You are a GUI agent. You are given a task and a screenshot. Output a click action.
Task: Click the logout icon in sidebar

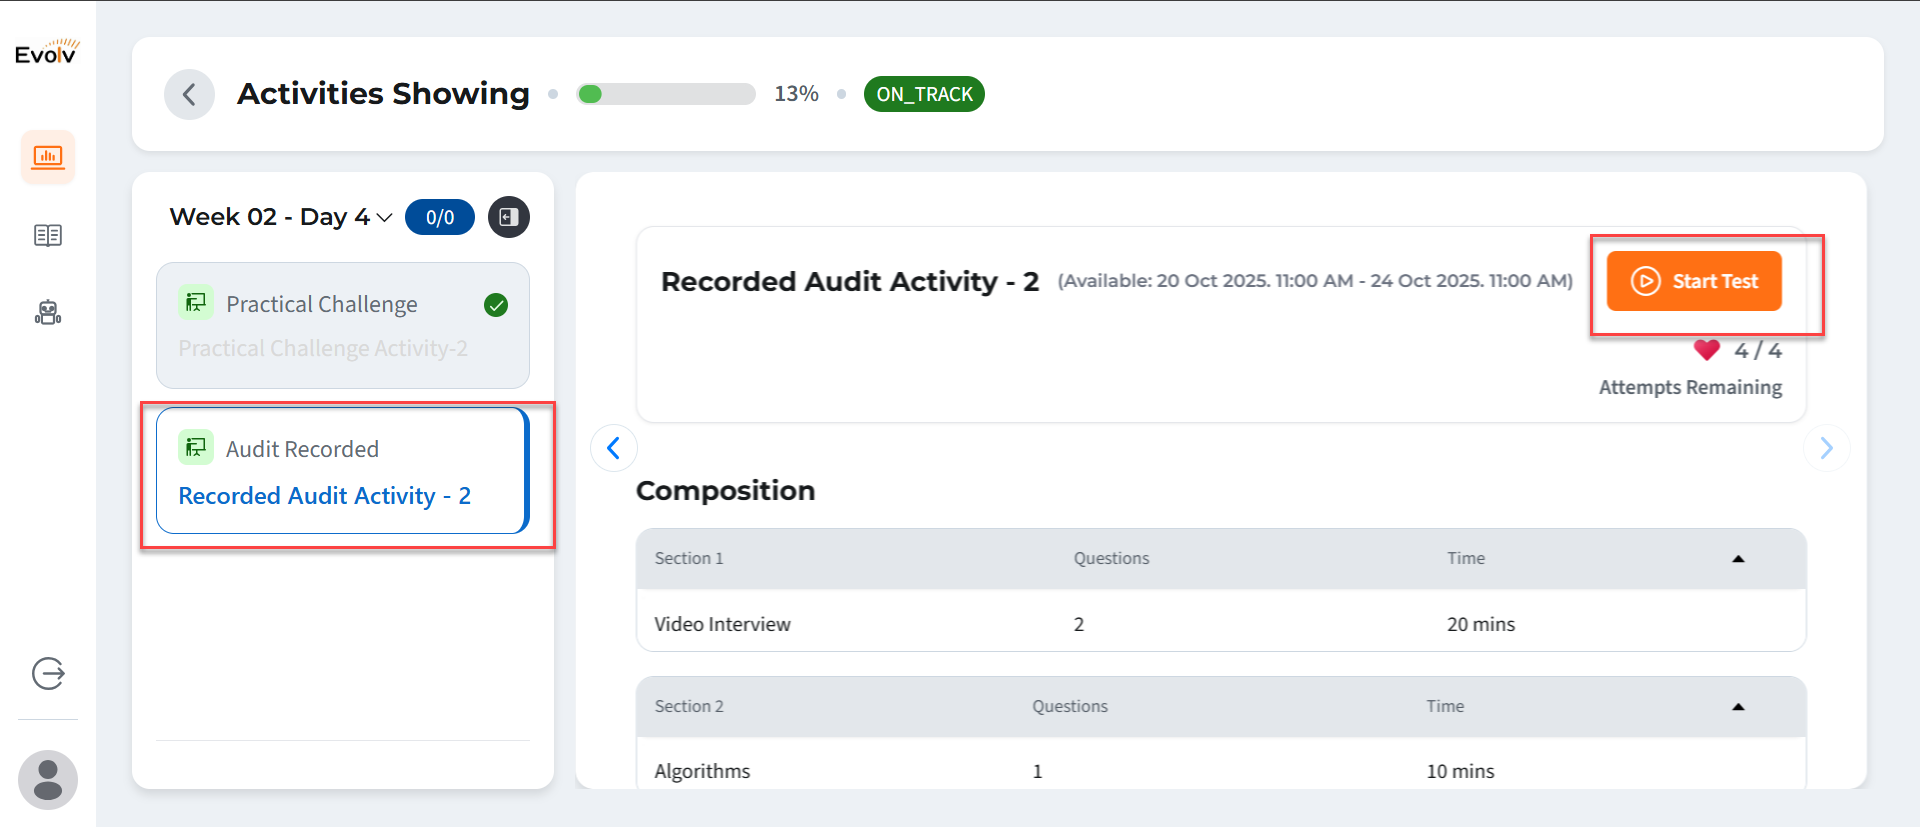[48, 674]
